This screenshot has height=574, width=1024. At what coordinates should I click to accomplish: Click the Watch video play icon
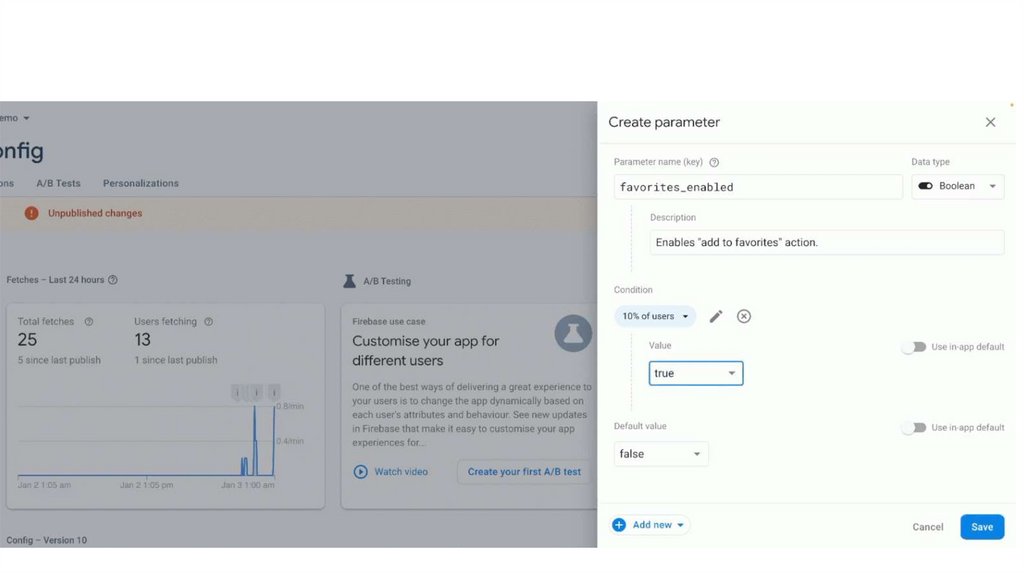click(x=361, y=472)
